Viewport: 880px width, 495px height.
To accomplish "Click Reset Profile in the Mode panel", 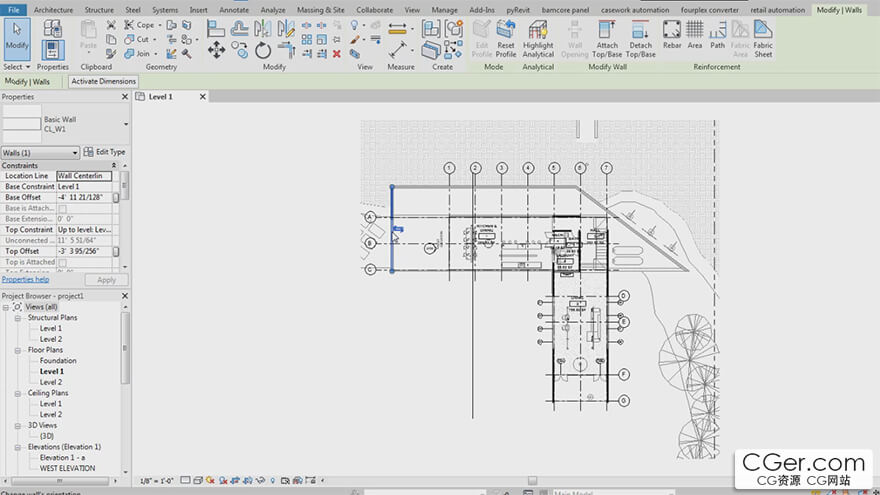I will [x=506, y=38].
